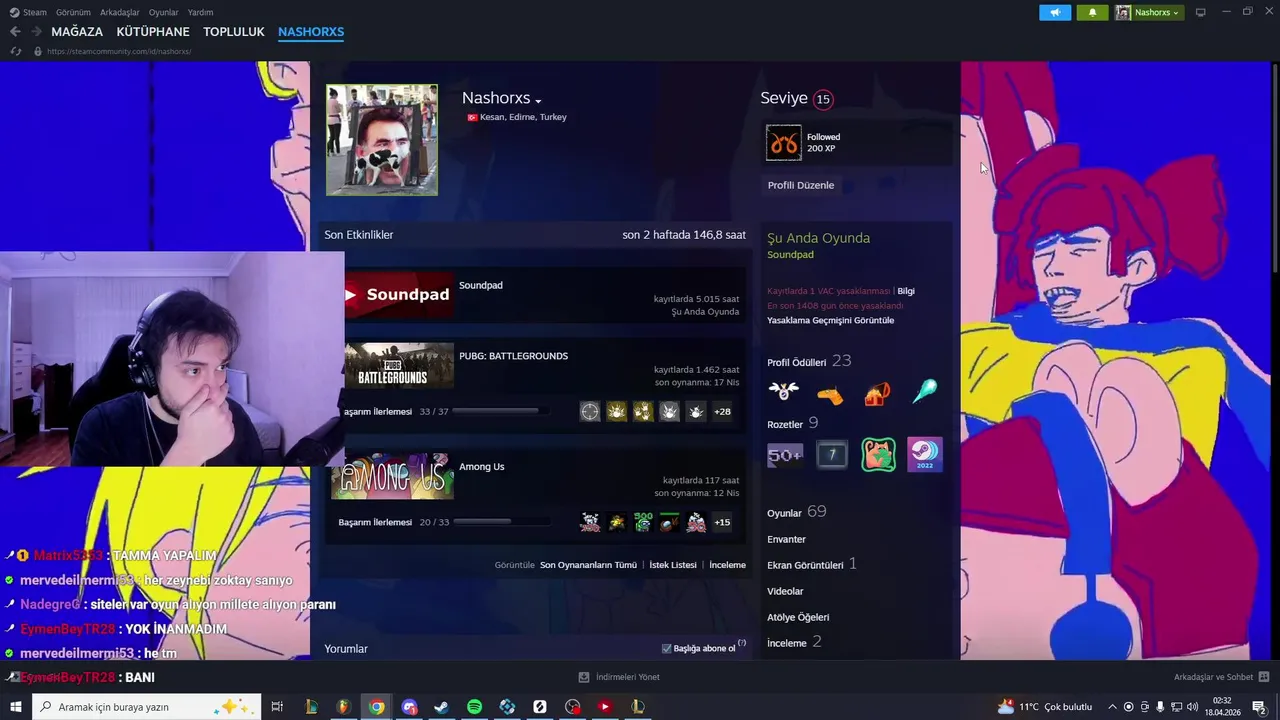
Task: Click the Profili Düzenle button
Action: (x=801, y=185)
